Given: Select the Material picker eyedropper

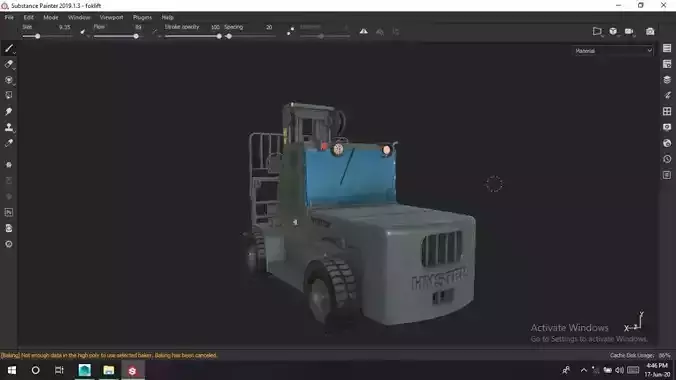Looking at the screenshot, I should [x=9, y=143].
